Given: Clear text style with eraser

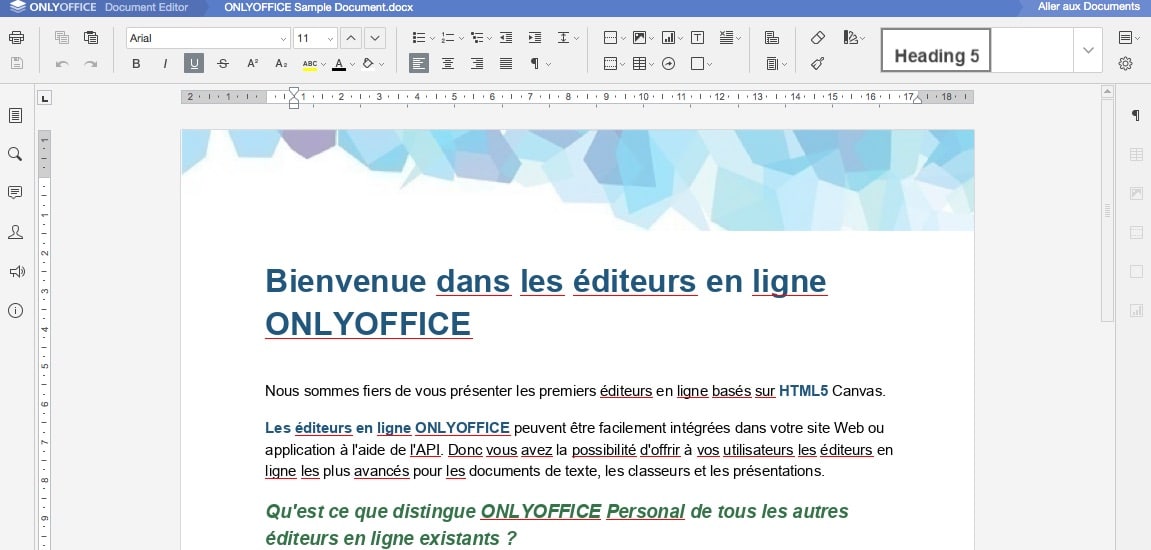Looking at the screenshot, I should point(818,37).
